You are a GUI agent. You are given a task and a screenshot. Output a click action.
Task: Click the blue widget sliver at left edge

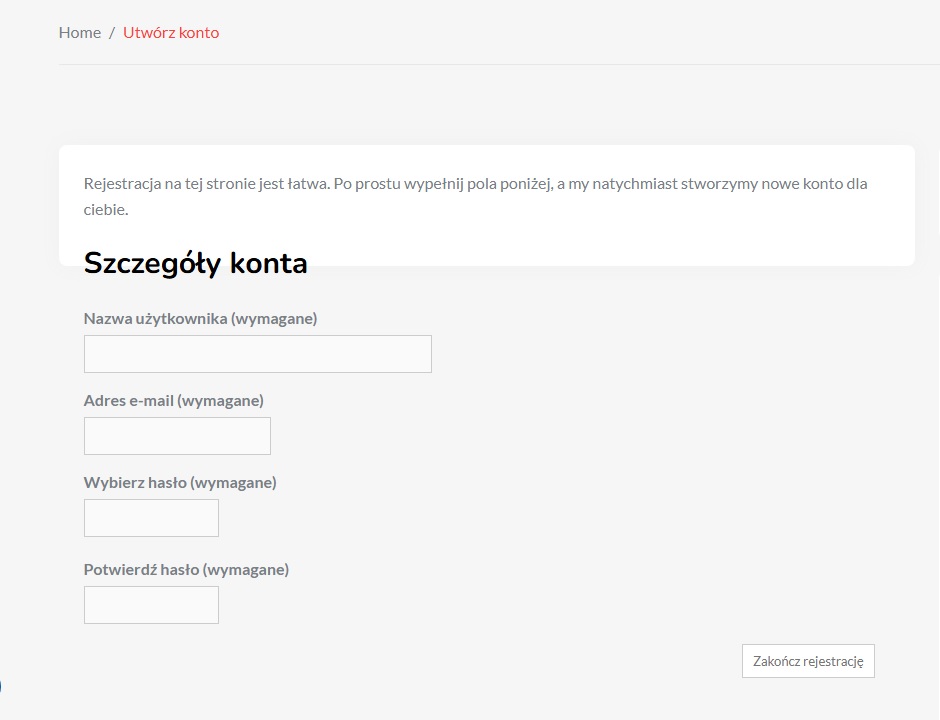click(1, 687)
